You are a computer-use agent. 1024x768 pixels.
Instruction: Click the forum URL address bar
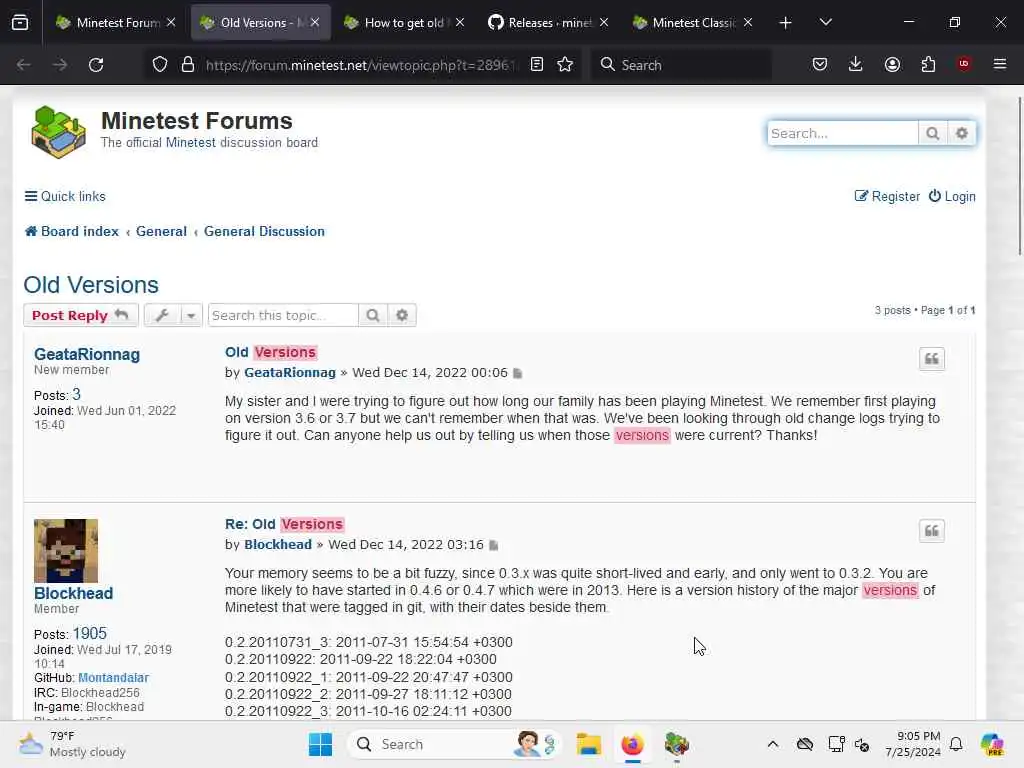click(360, 65)
